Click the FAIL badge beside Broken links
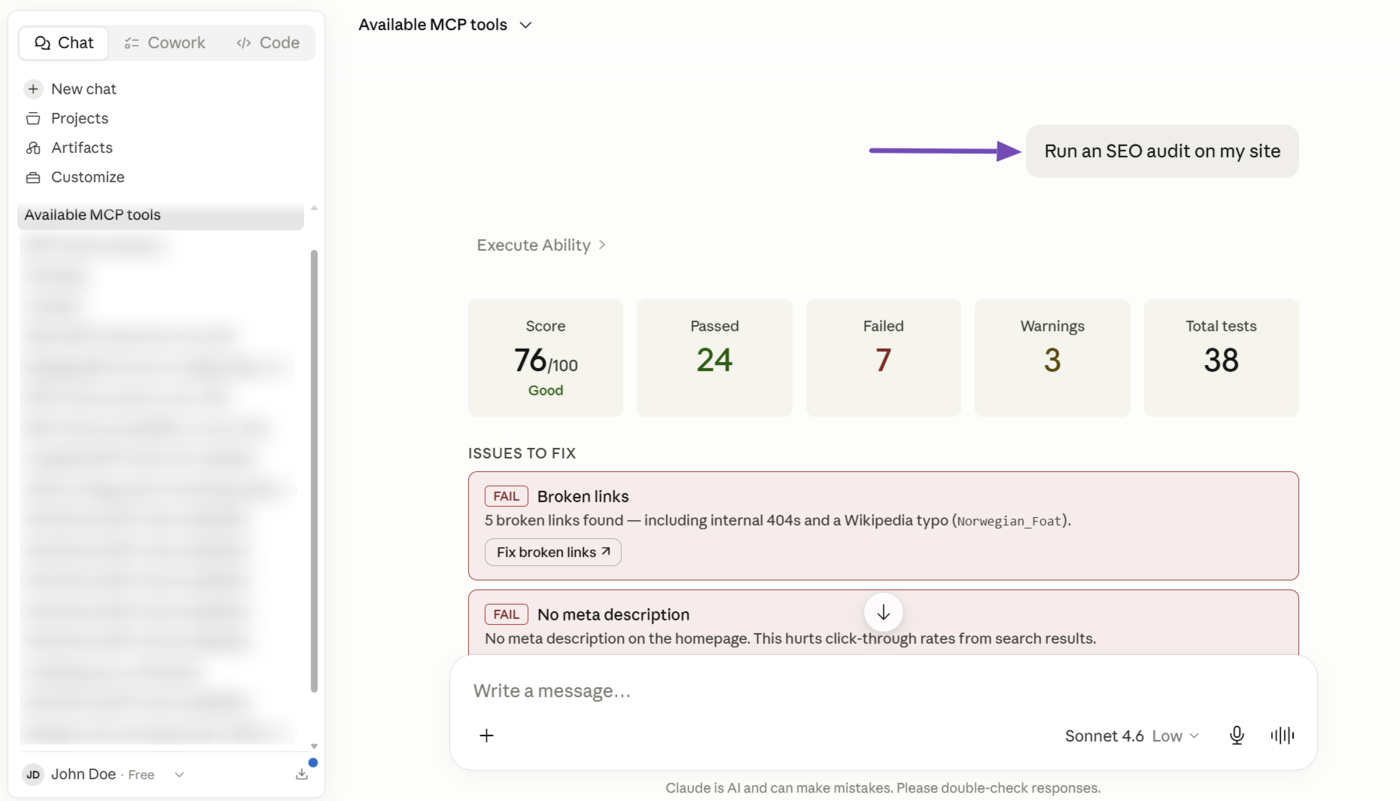The image size is (1400, 801). tap(506, 497)
